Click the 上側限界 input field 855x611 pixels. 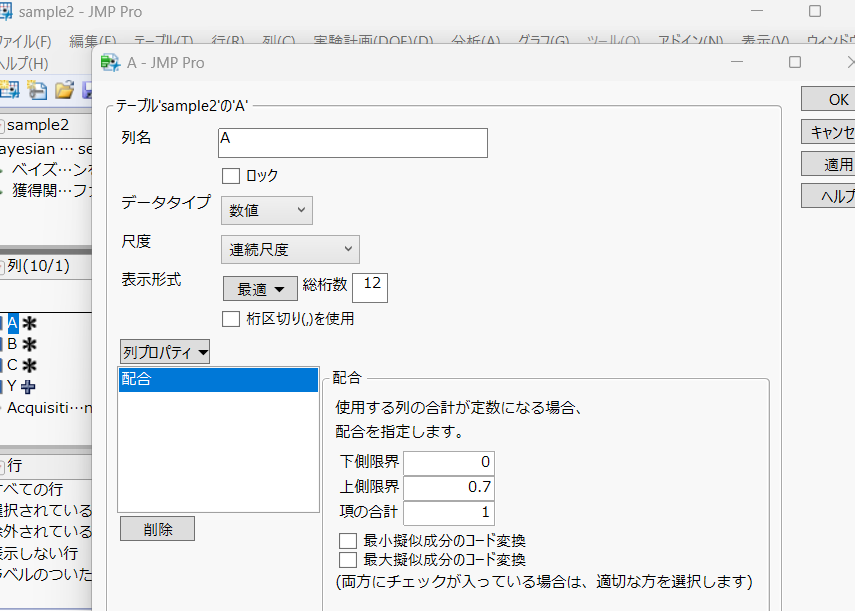point(449,487)
